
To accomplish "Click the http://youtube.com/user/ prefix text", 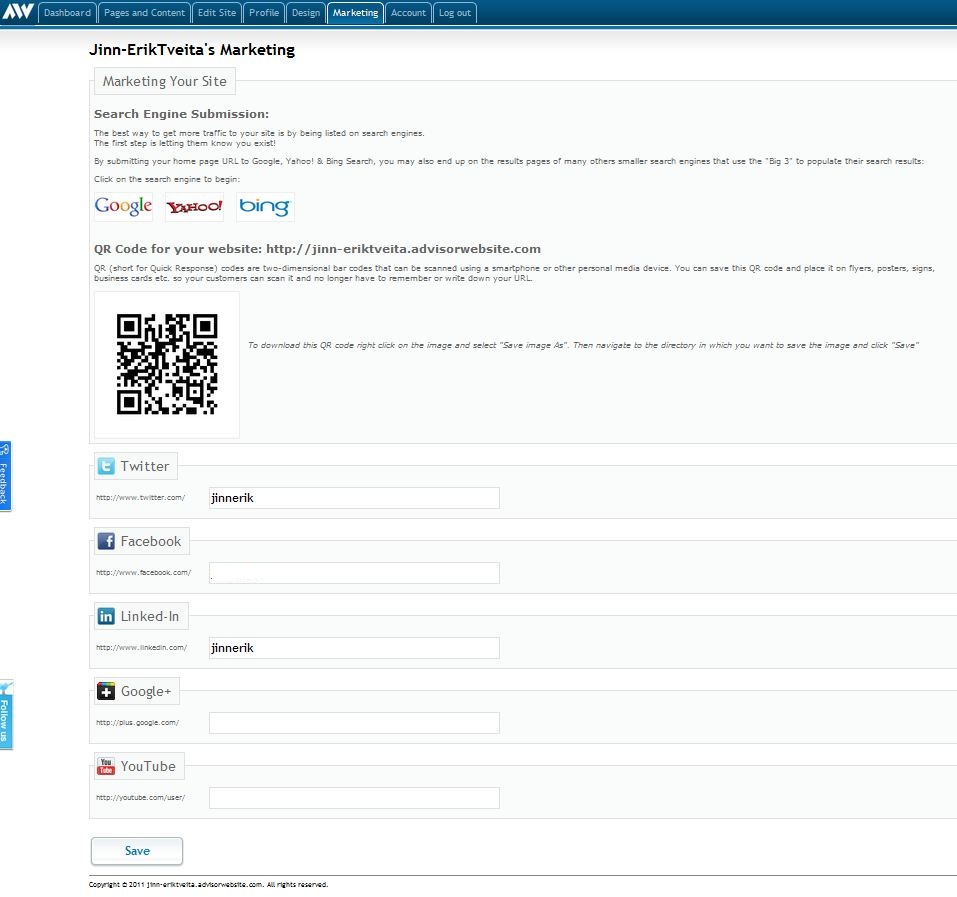I will [140, 798].
